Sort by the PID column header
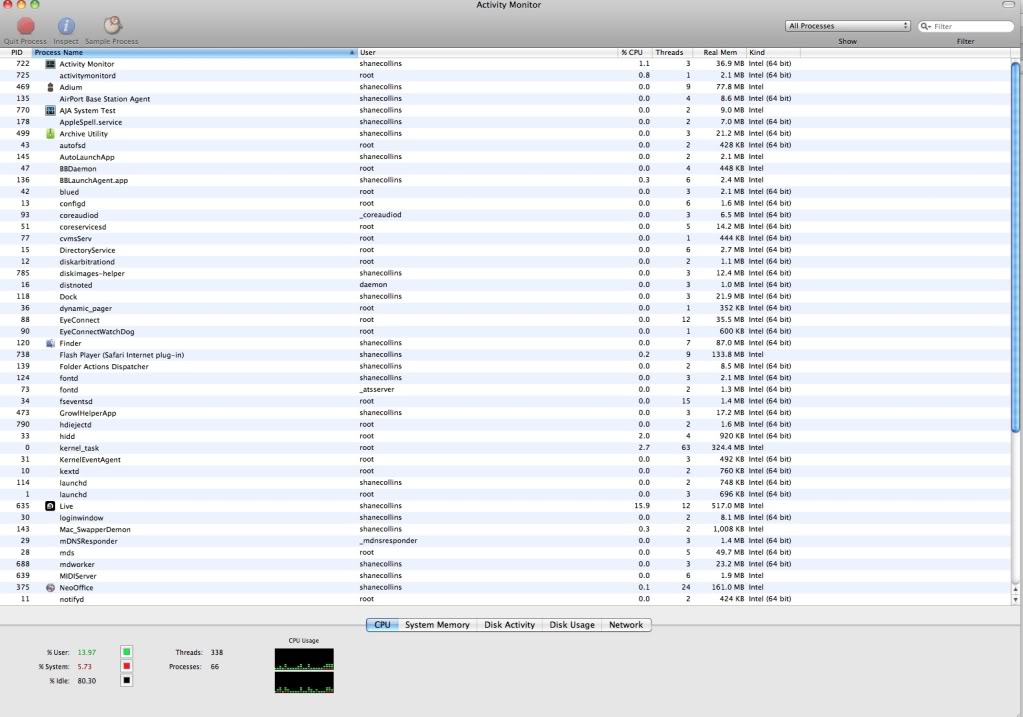The image size is (1023, 717). point(16,52)
